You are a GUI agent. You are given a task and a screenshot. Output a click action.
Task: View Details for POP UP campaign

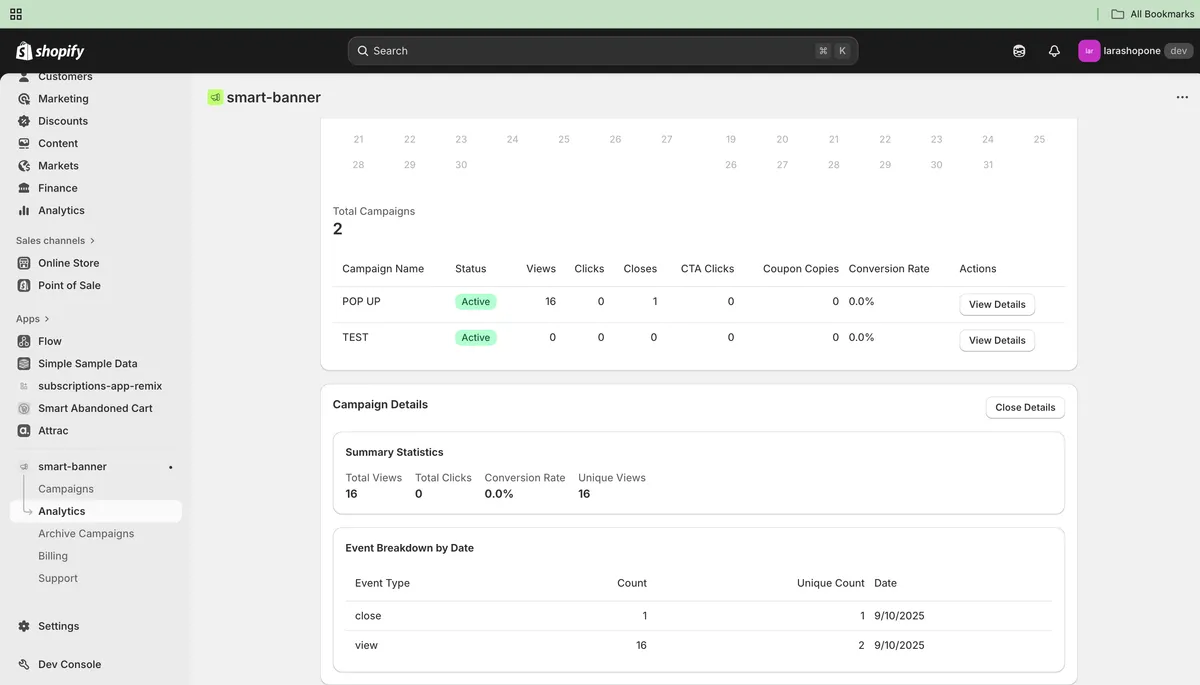click(996, 304)
